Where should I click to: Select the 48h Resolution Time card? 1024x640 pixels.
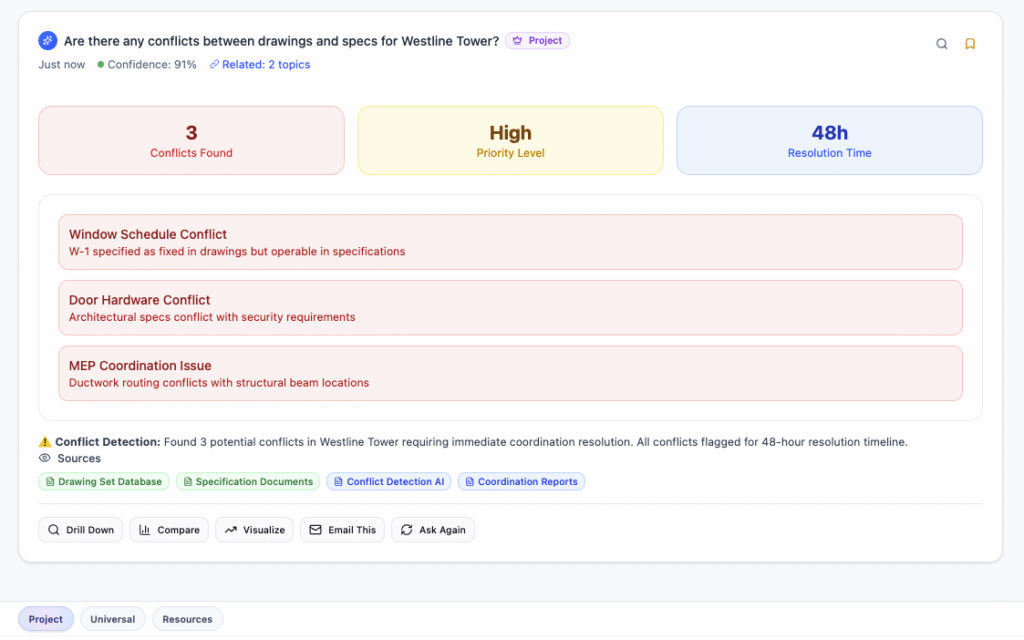tap(829, 141)
